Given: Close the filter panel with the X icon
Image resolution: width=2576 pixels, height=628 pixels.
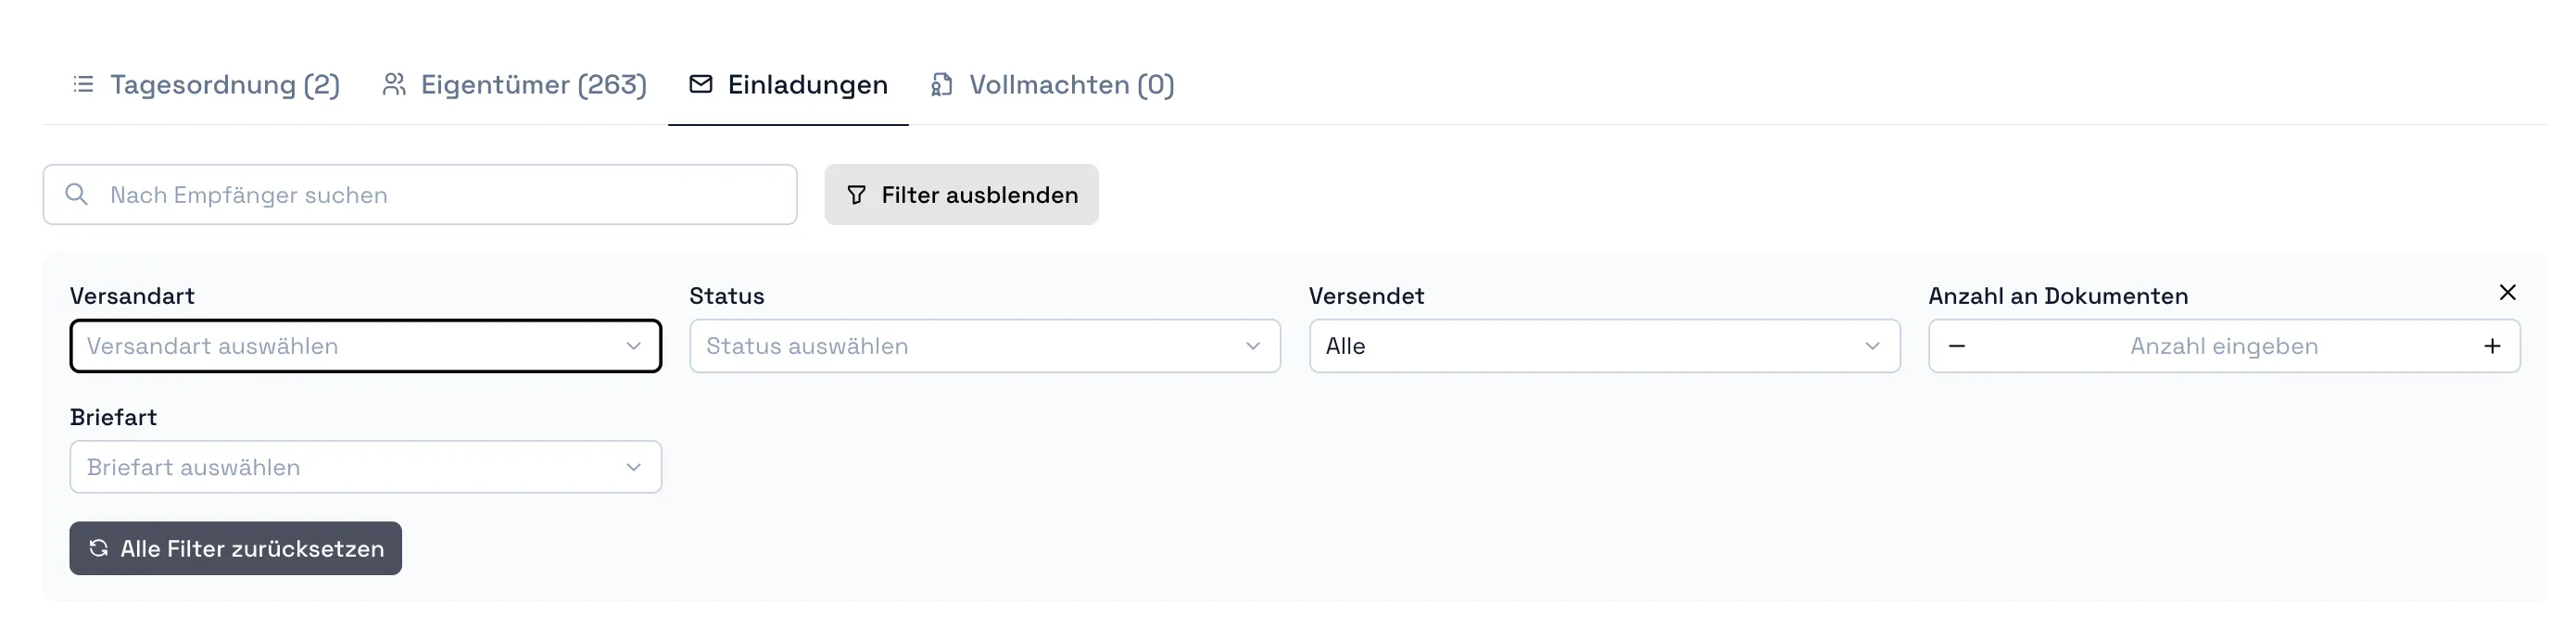Looking at the screenshot, I should (x=2508, y=292).
